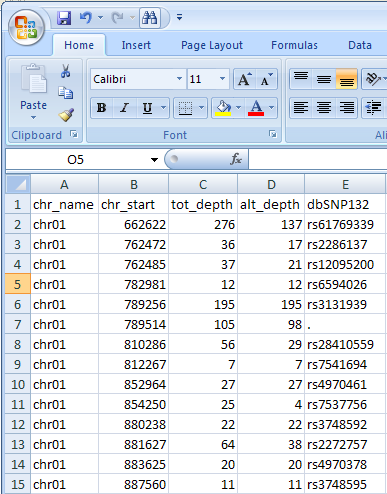Viewport: 387px width, 494px height.
Task: Open the Font dialog launcher
Action: tap(273, 134)
